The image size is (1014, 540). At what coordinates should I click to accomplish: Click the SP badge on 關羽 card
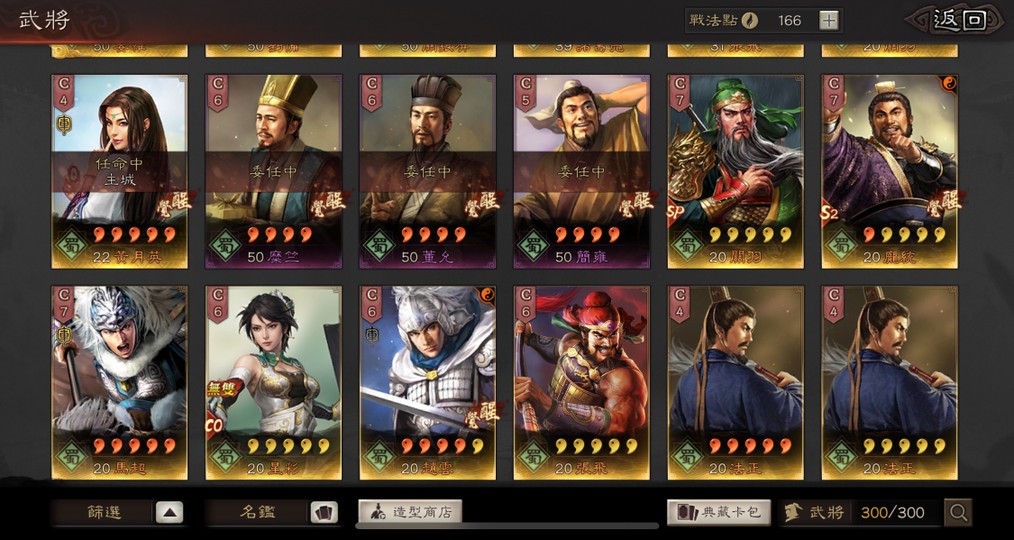click(x=676, y=211)
